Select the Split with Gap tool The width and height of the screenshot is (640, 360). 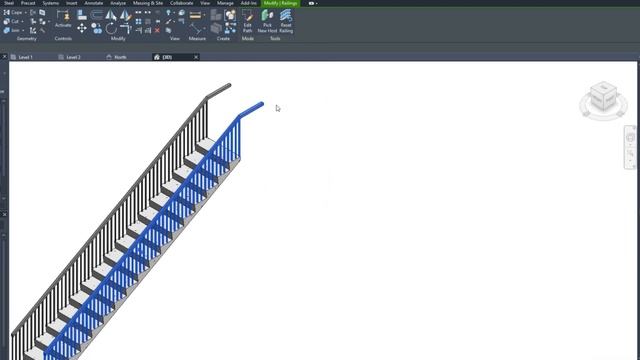[148, 13]
